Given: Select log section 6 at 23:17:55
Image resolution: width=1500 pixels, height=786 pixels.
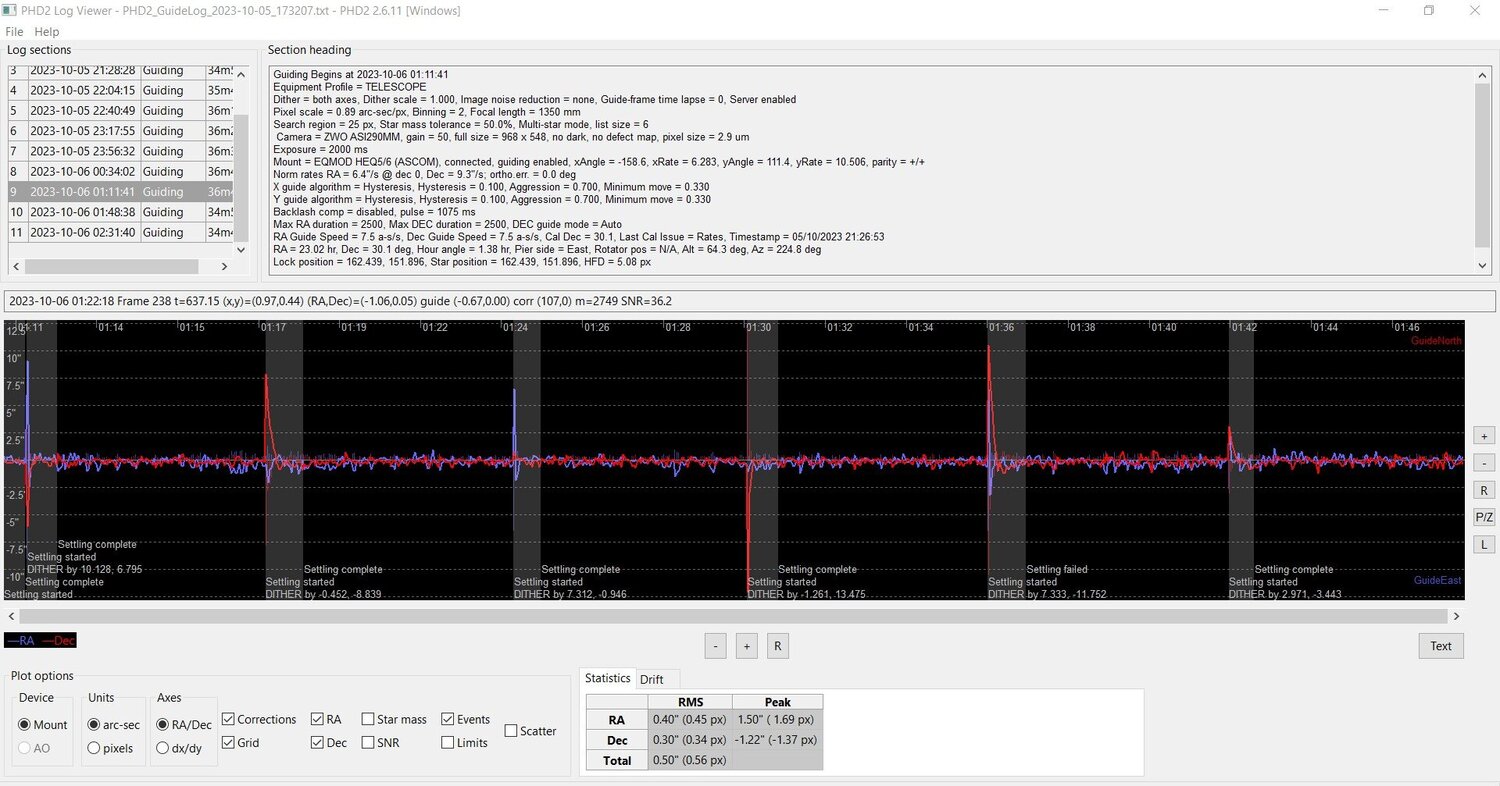Looking at the screenshot, I should (x=120, y=131).
